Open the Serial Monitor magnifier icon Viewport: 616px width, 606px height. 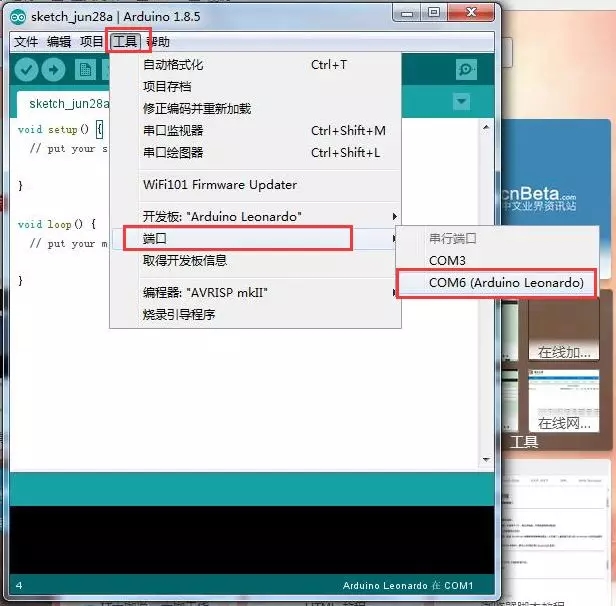coord(466,70)
